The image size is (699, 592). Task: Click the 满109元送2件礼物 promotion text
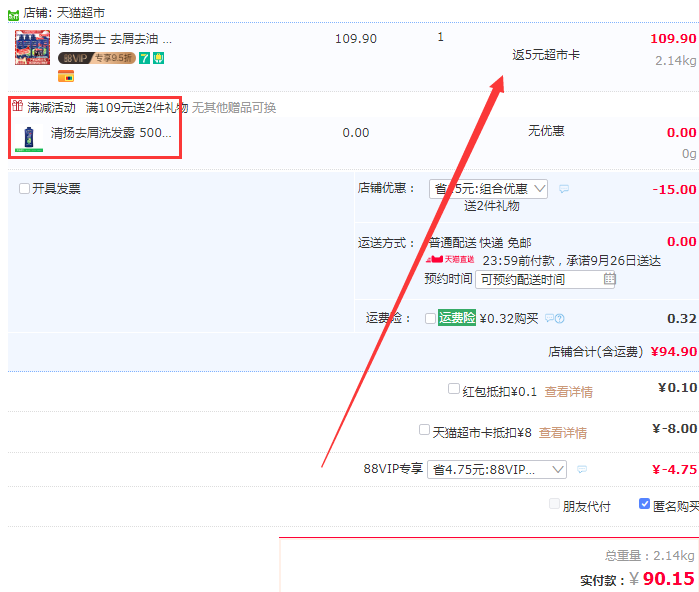click(137, 107)
